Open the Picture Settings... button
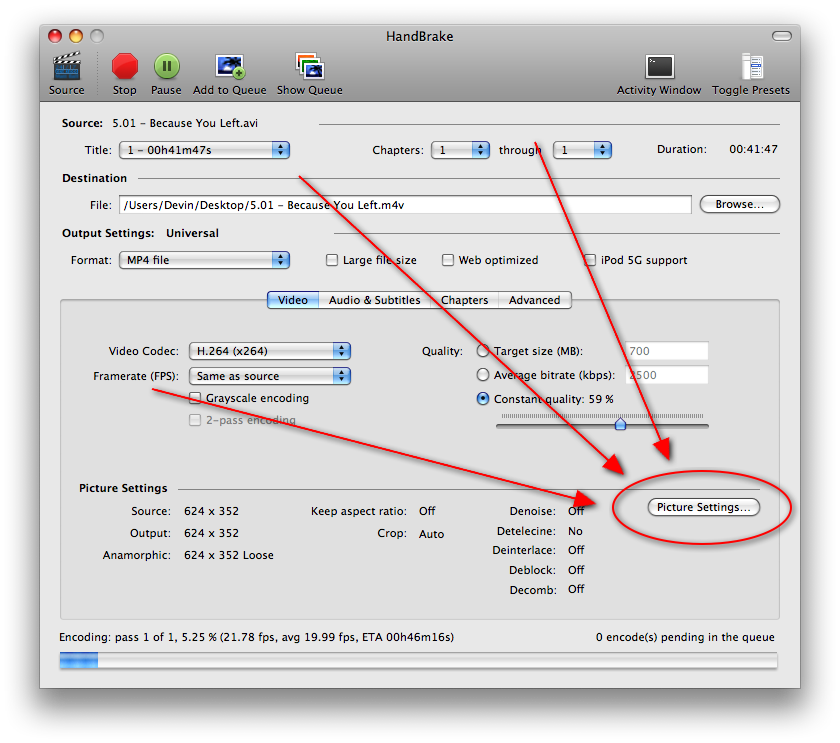Image resolution: width=840 pixels, height=743 pixels. pos(703,507)
